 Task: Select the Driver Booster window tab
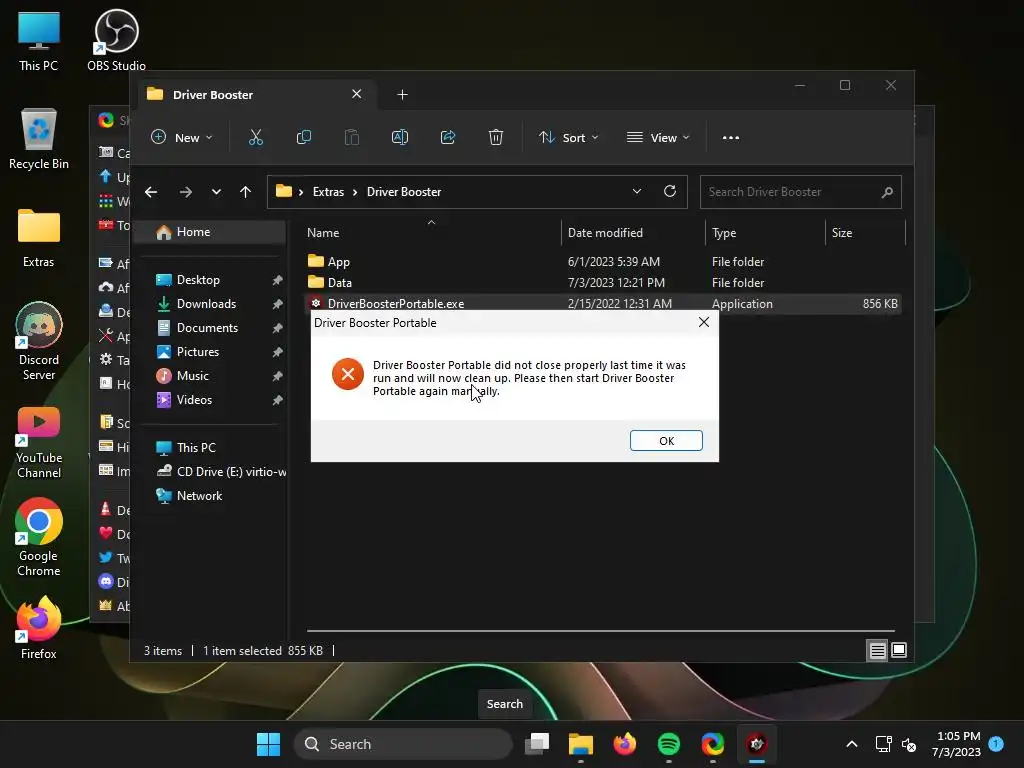[255, 95]
